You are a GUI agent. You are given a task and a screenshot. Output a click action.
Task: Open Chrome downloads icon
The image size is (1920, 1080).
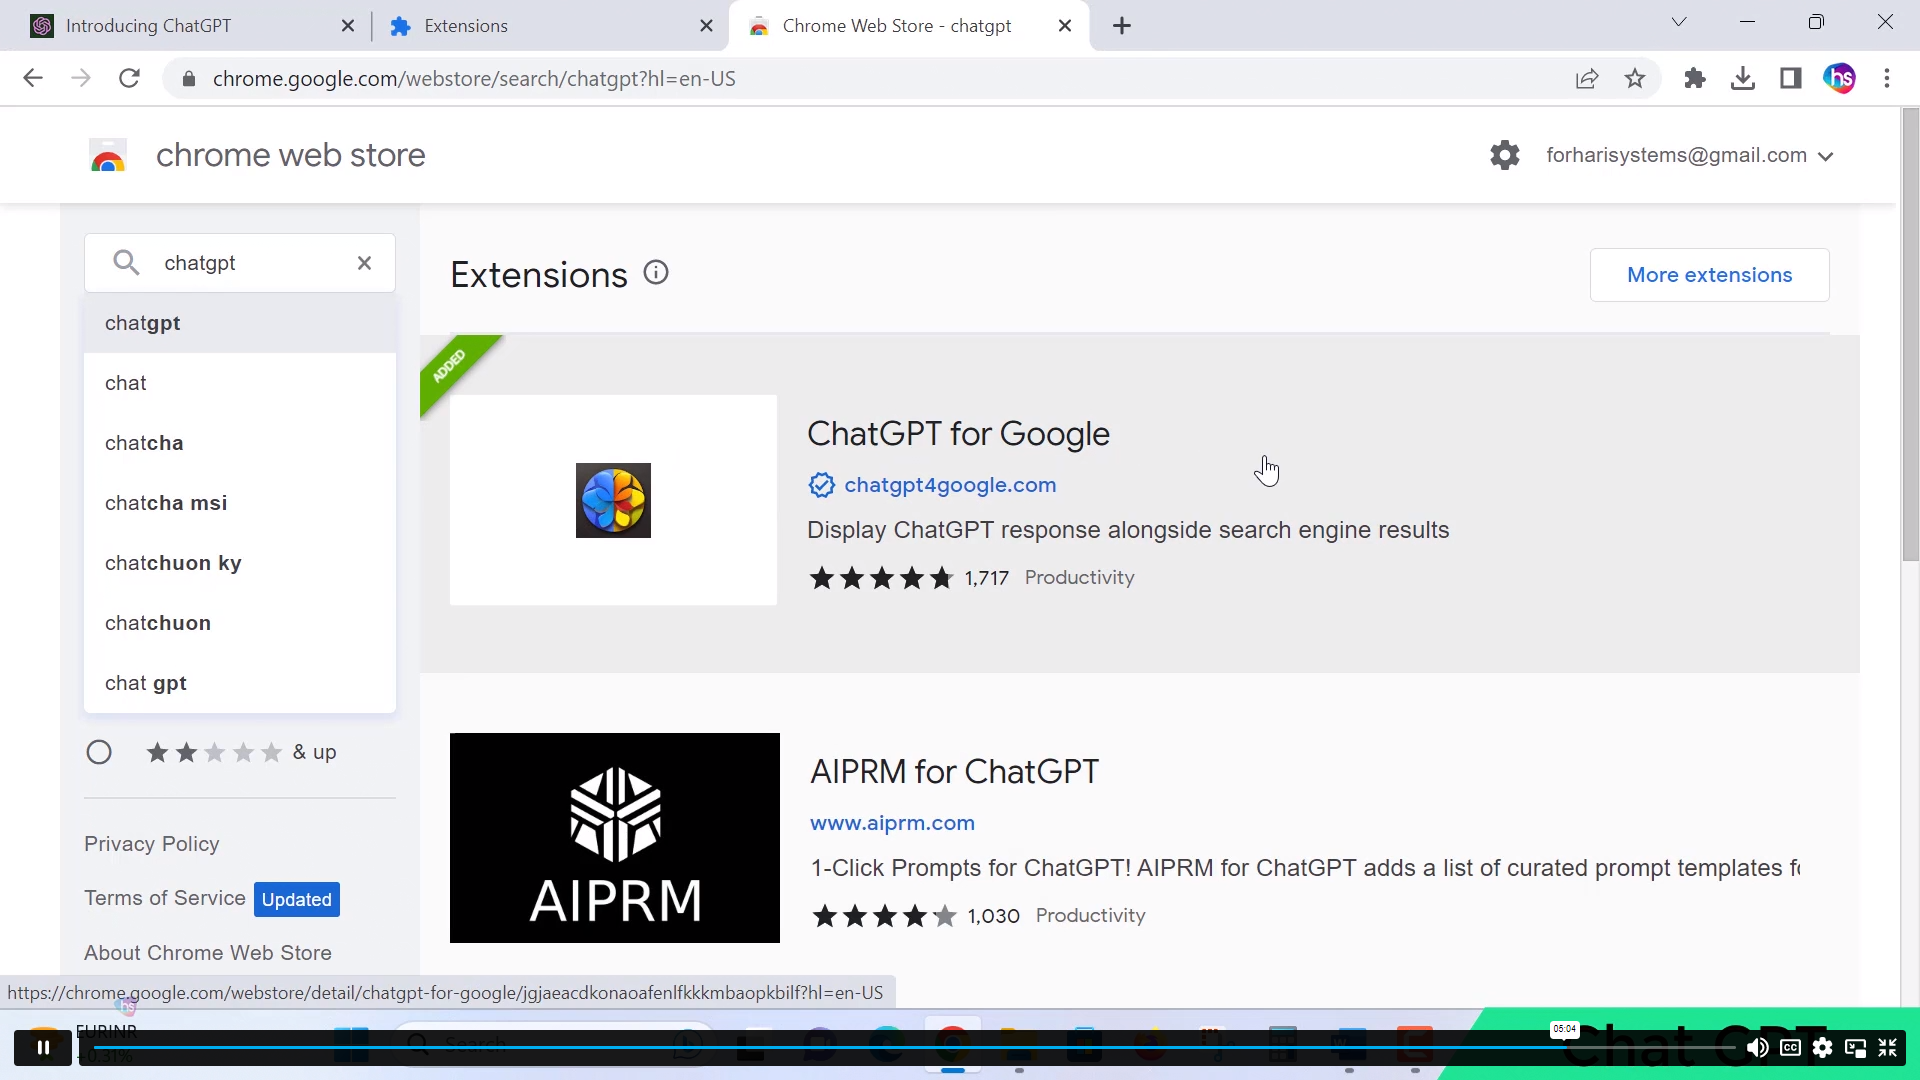pyautogui.click(x=1742, y=78)
